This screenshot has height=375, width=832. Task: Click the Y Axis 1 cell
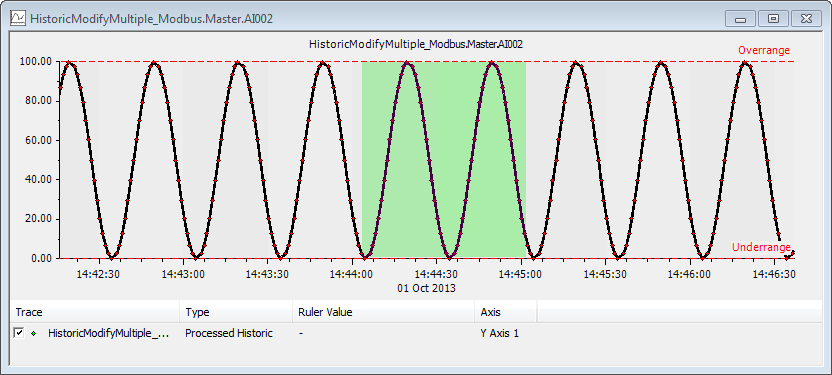[499, 334]
